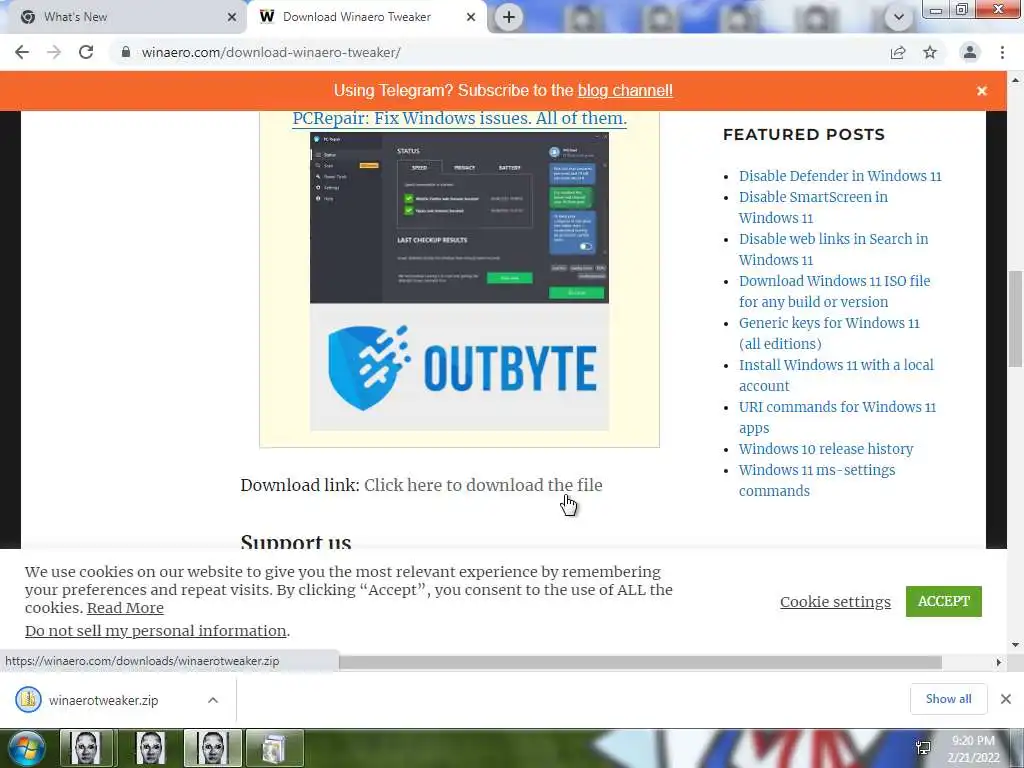Open URI commands for Windows 11 apps

pyautogui.click(x=837, y=417)
